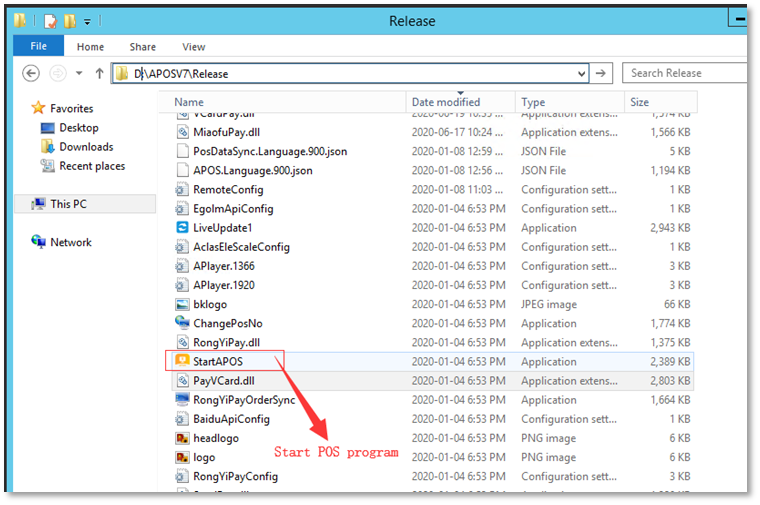Select the ChangePosNo application icon

pos(182,323)
